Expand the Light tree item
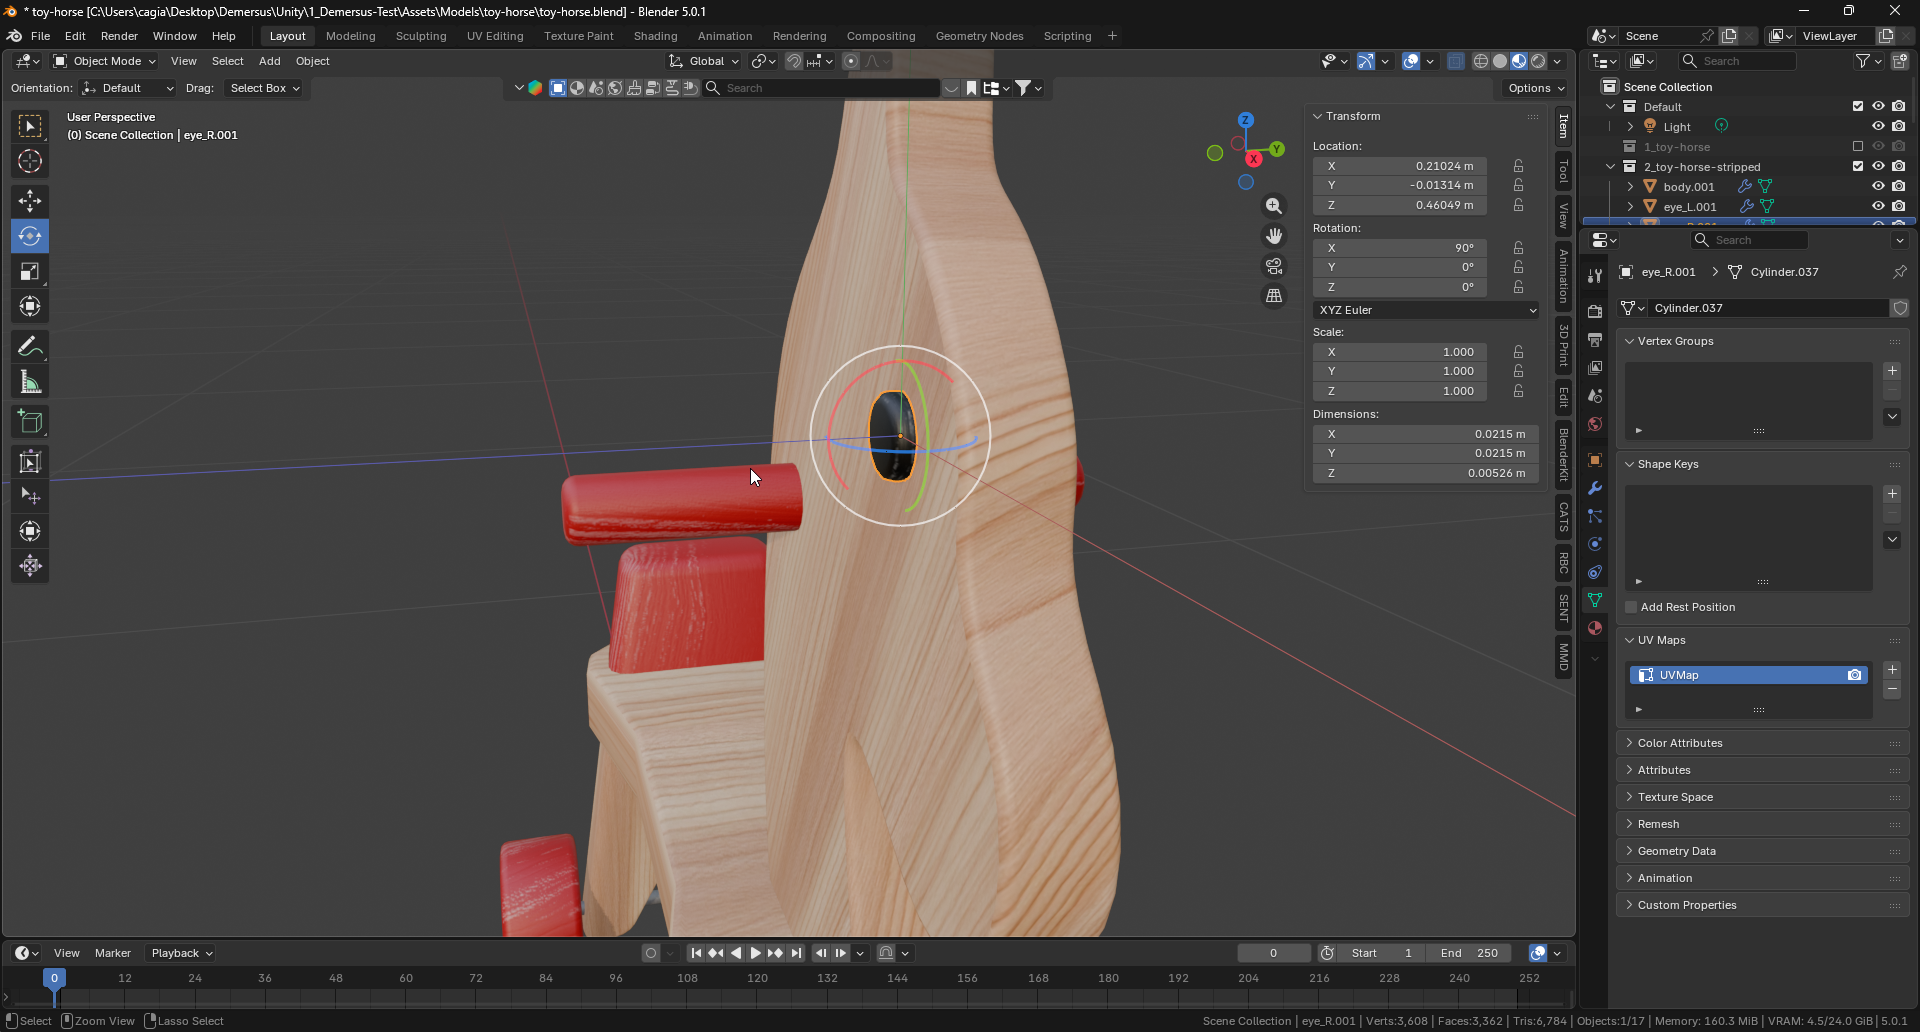Screen dimensions: 1920x1032 pyautogui.click(x=1630, y=126)
